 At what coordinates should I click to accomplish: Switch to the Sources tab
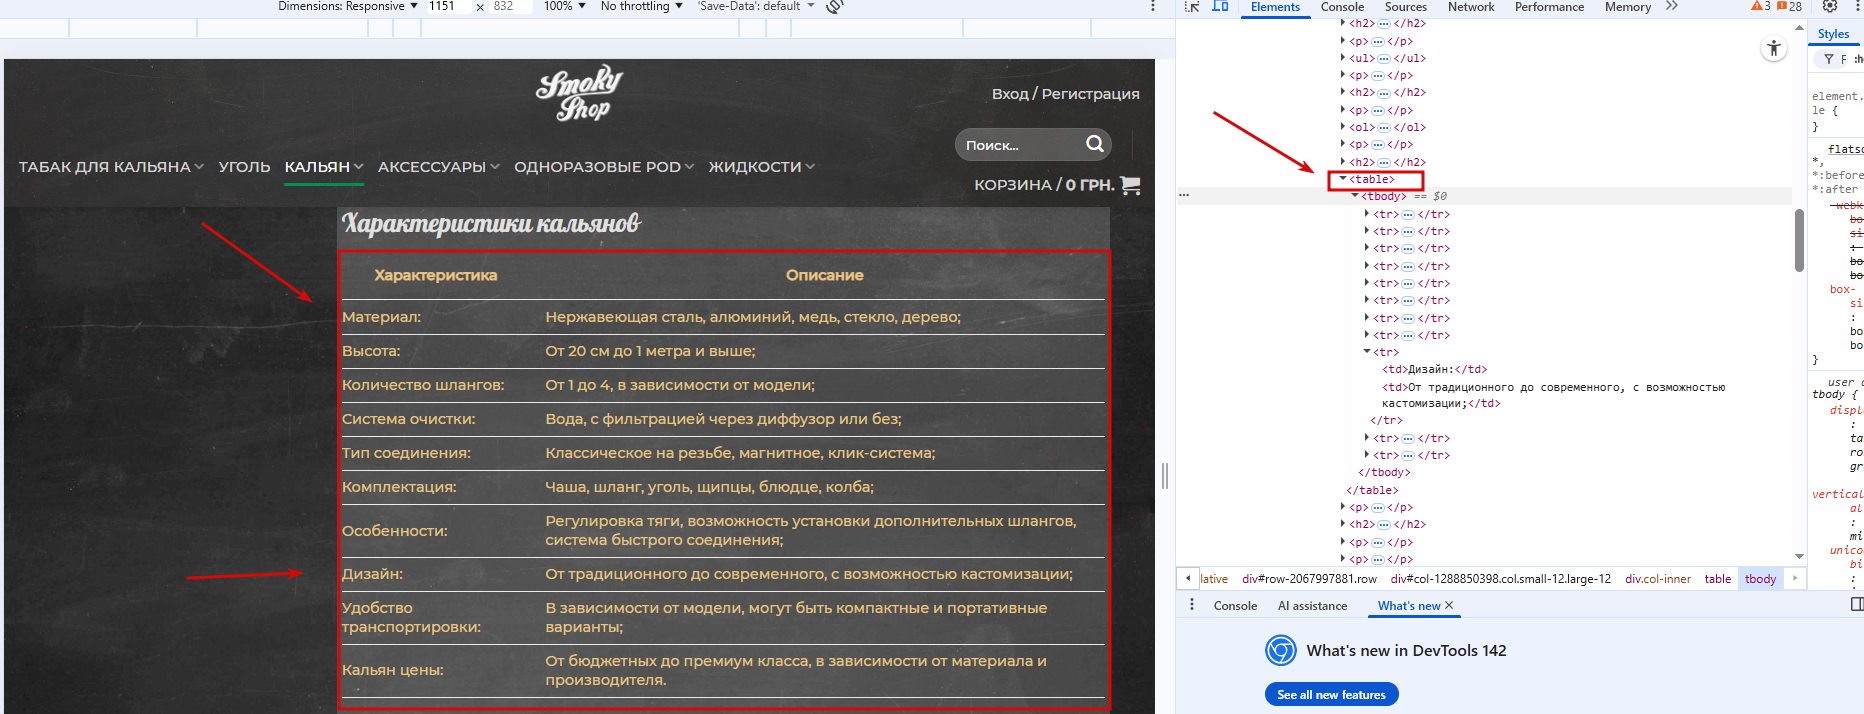(1406, 7)
